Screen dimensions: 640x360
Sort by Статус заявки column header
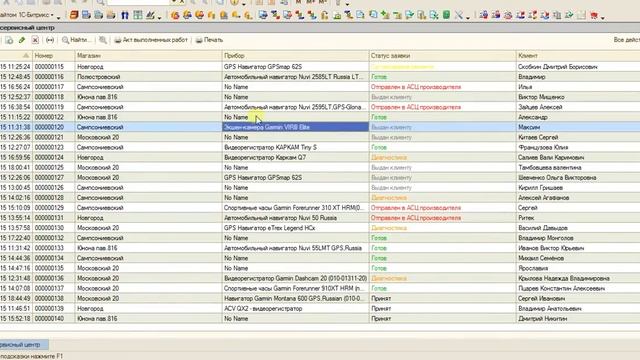(442, 56)
